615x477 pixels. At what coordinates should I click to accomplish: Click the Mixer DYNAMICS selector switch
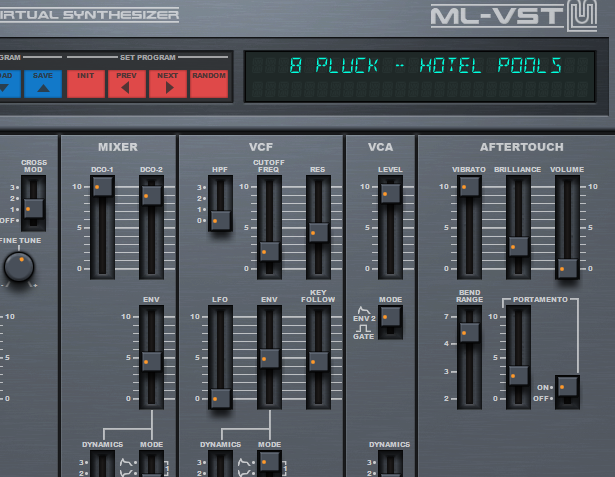tap(103, 464)
